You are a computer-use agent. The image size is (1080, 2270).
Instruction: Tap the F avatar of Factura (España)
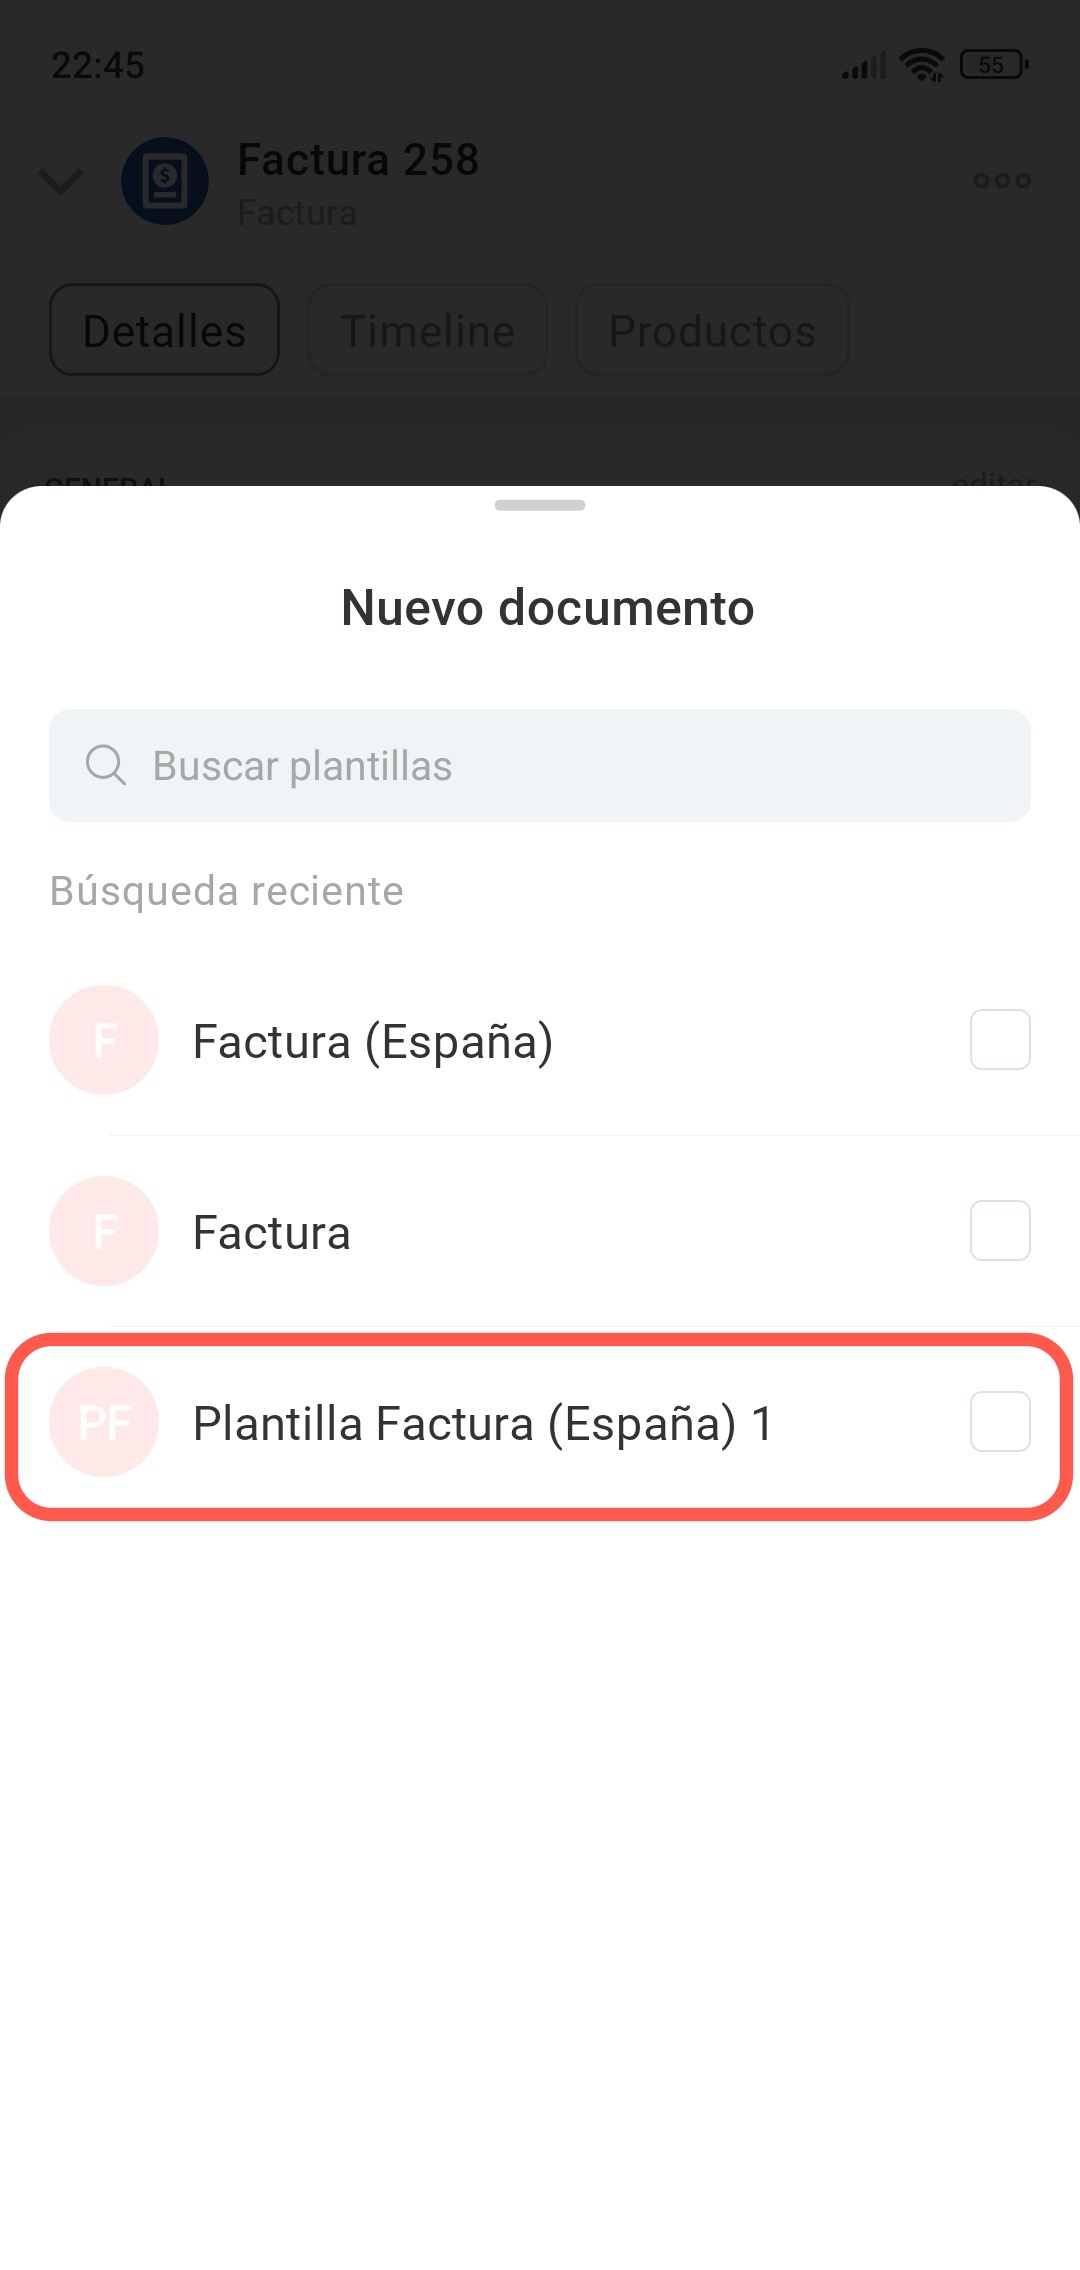coord(104,1040)
